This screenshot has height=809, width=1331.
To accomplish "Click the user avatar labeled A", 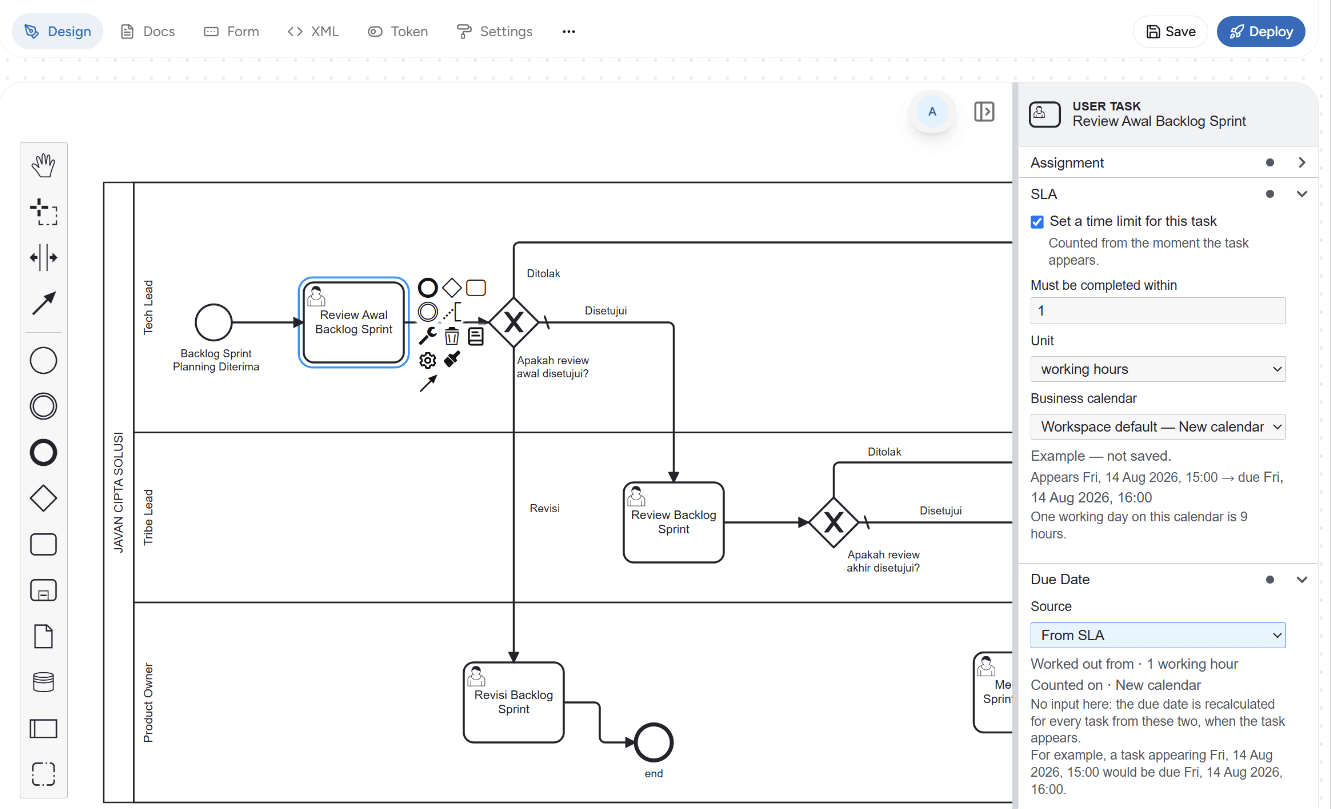I will (932, 112).
